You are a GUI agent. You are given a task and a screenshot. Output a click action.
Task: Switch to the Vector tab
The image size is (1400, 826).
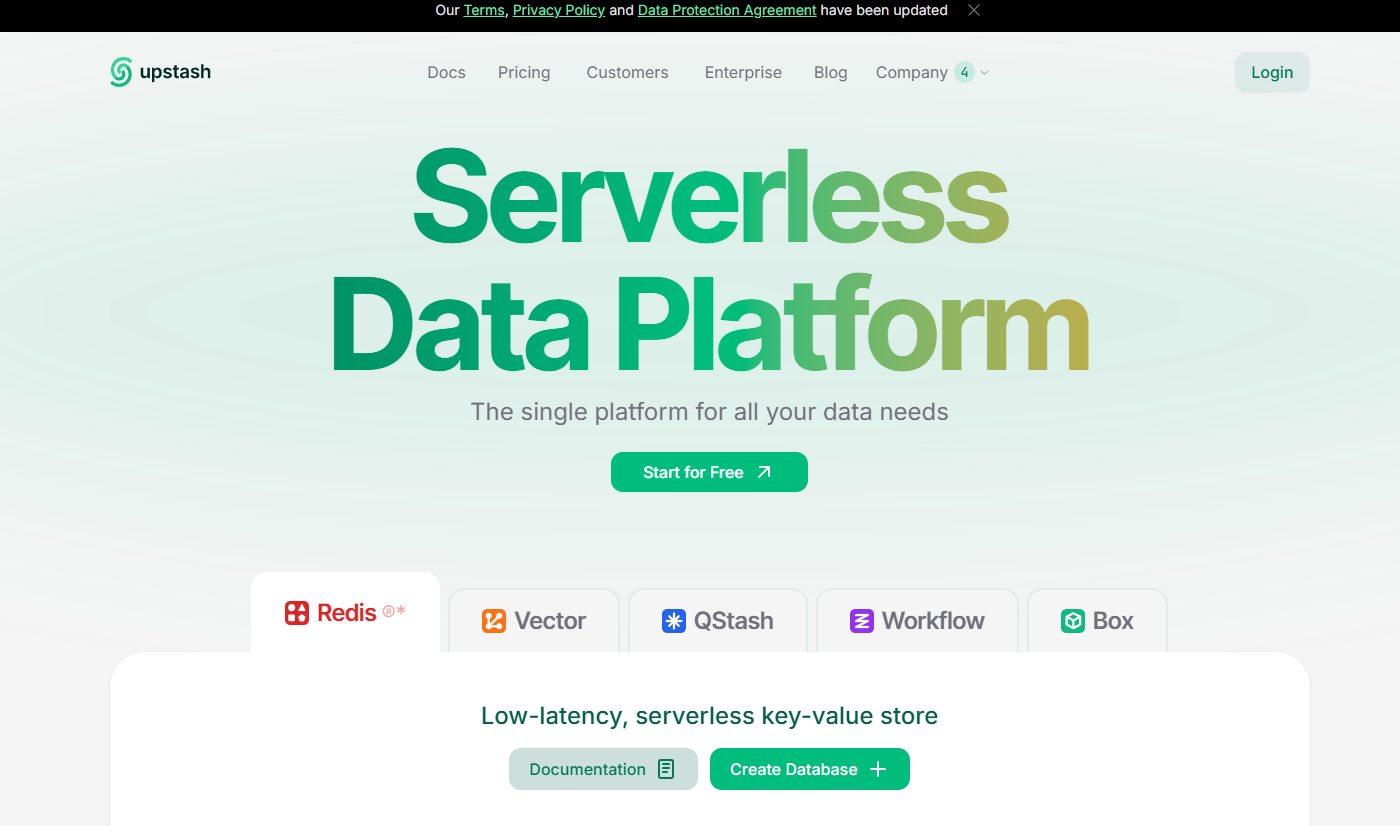point(534,620)
